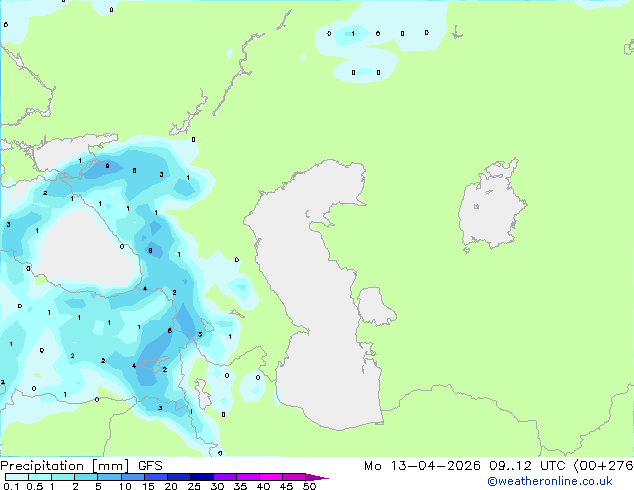Click the legend label "50"
The height and width of the screenshot is (490, 634).
tap(310, 486)
